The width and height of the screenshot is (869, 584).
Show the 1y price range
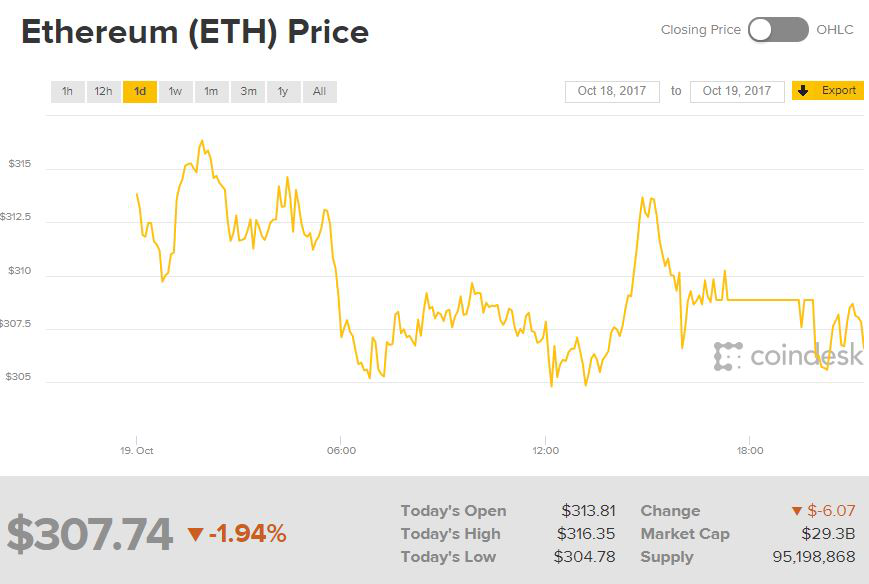tap(283, 92)
